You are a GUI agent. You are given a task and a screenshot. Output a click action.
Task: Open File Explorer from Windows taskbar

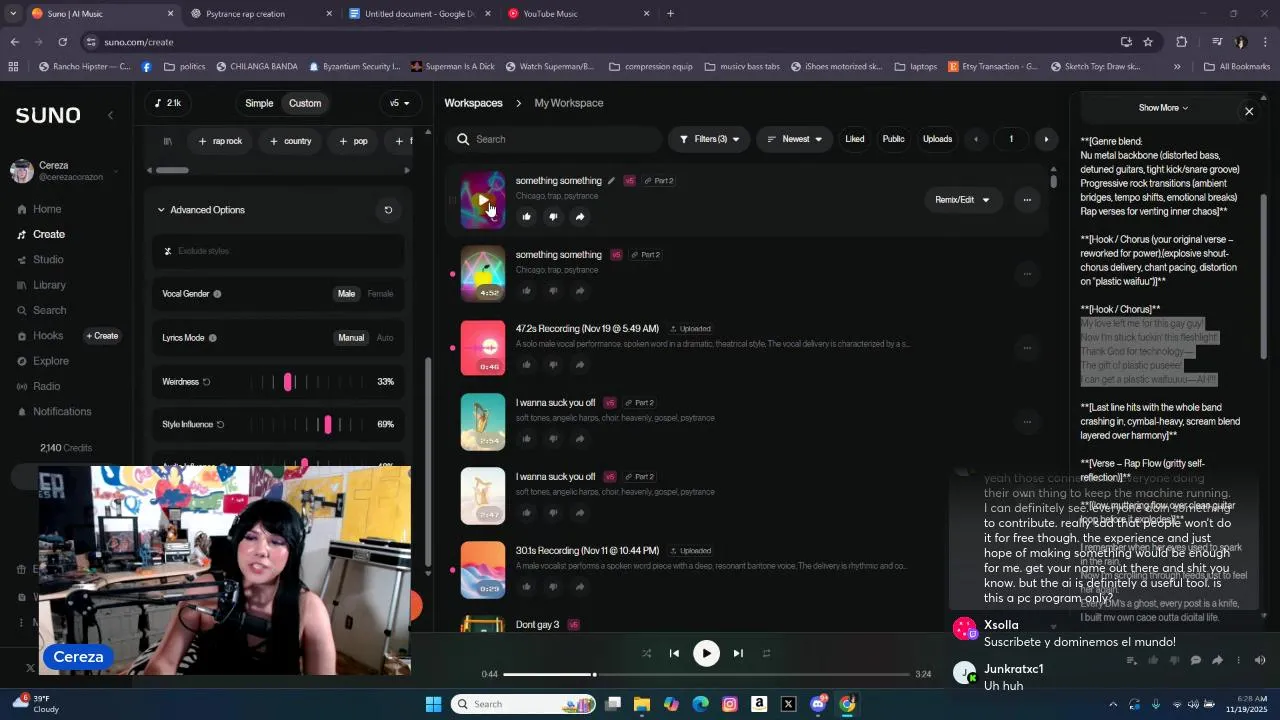642,704
